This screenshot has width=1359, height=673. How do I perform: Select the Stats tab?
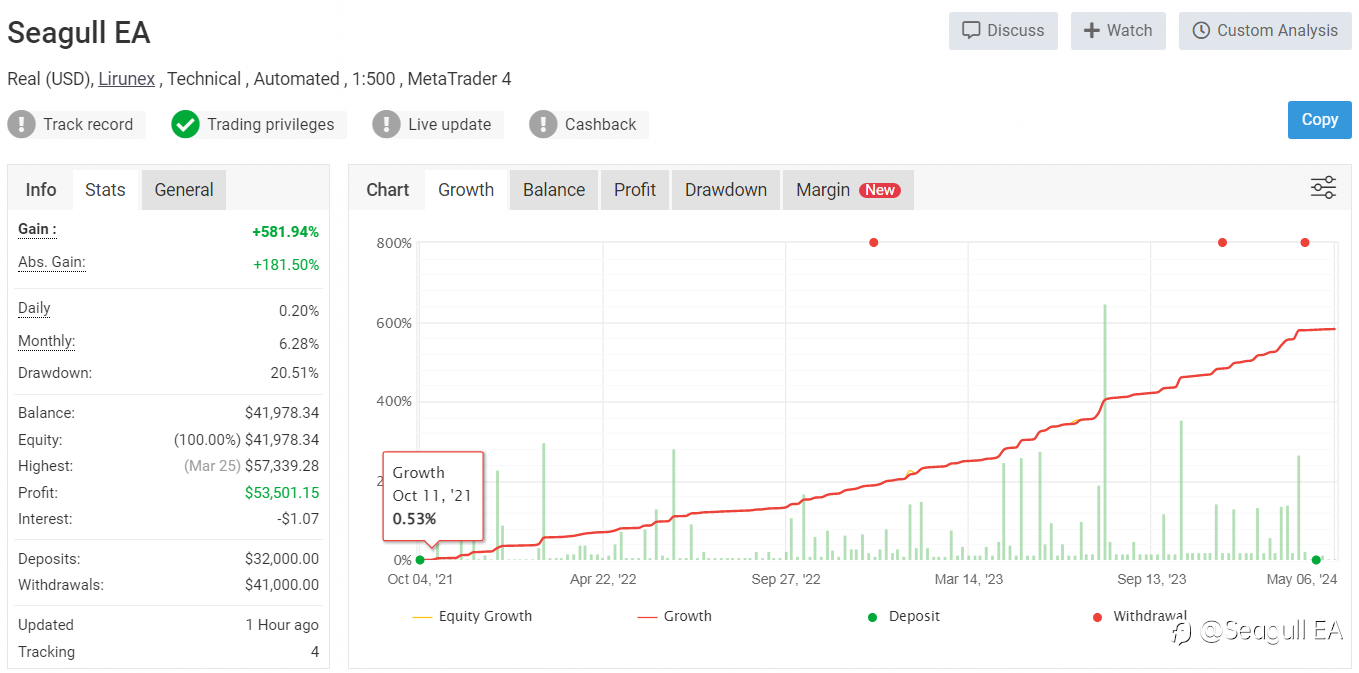pos(105,190)
